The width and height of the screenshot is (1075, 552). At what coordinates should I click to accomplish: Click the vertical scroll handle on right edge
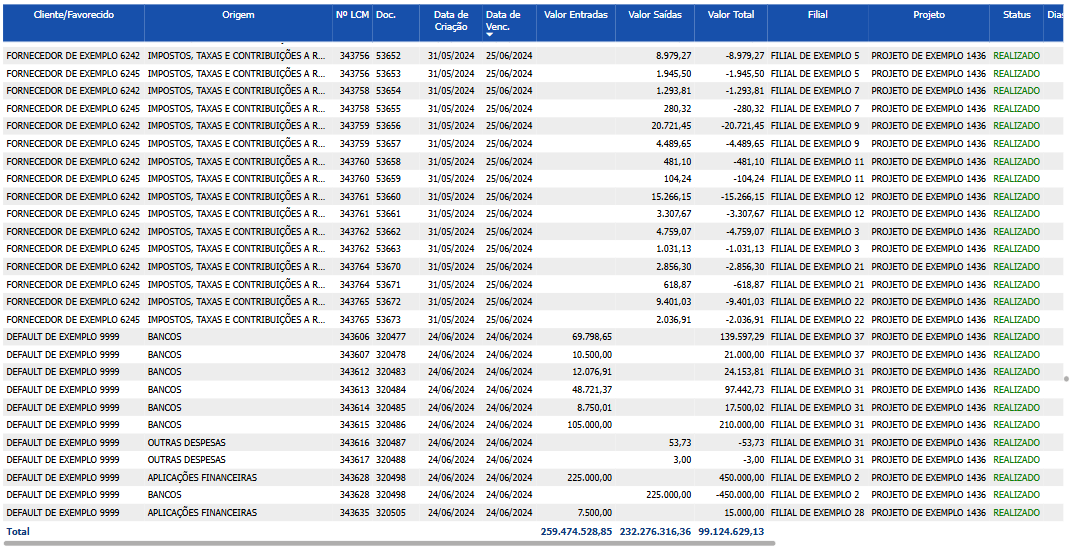(x=1066, y=379)
